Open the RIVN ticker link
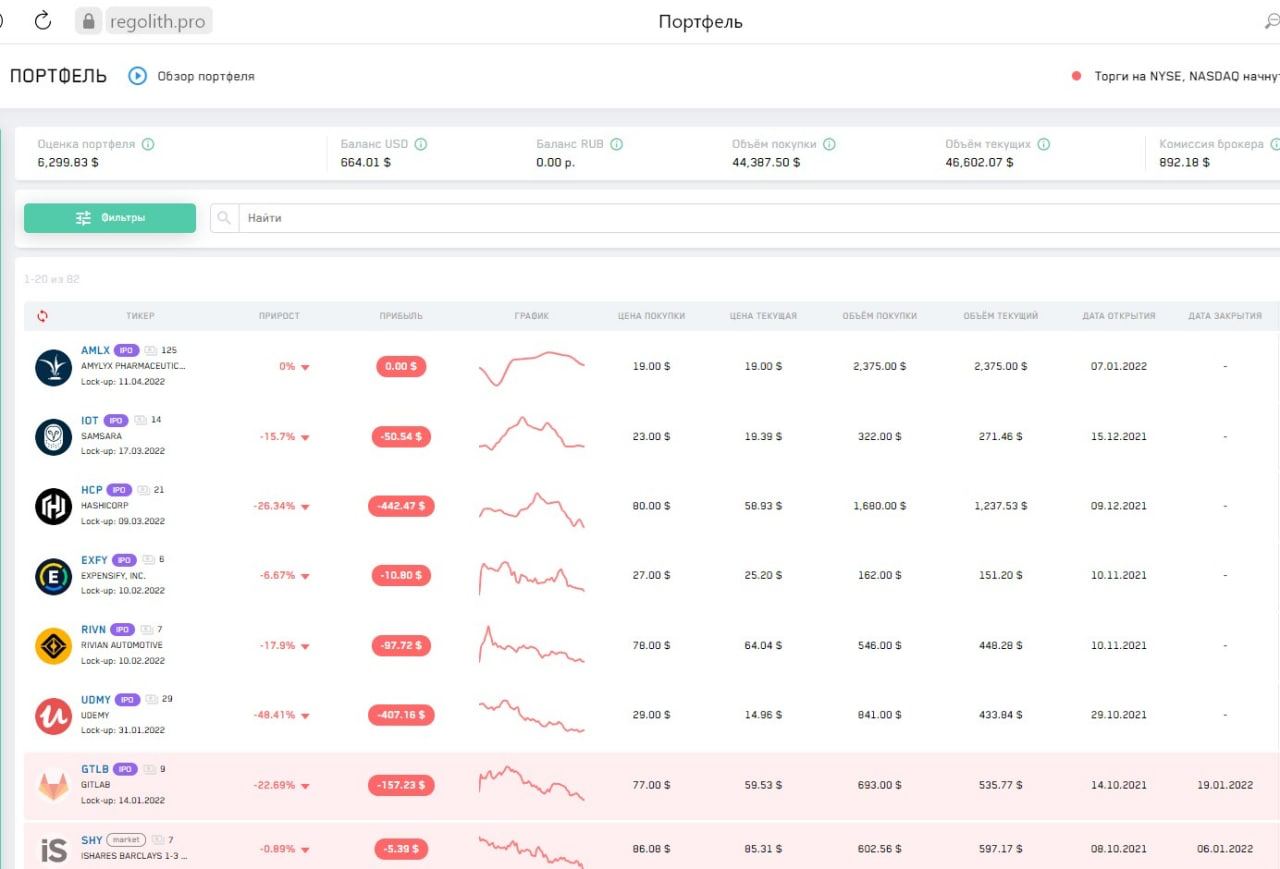This screenshot has width=1280, height=869. [x=93, y=630]
